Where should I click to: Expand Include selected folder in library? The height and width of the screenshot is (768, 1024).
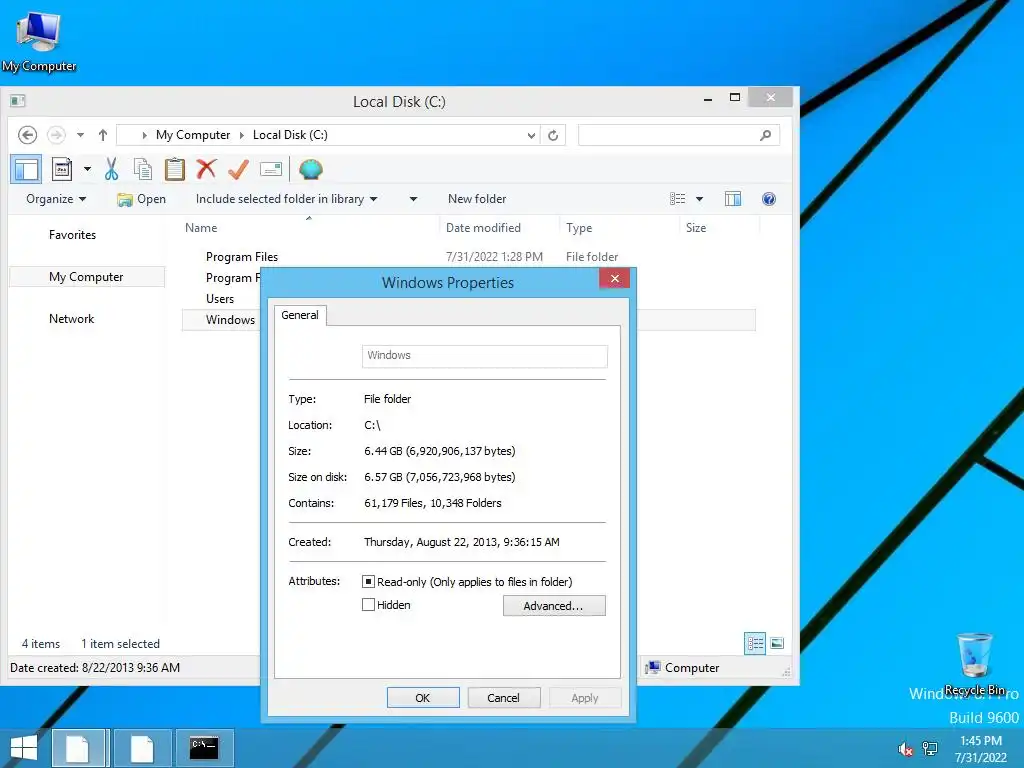(x=286, y=199)
